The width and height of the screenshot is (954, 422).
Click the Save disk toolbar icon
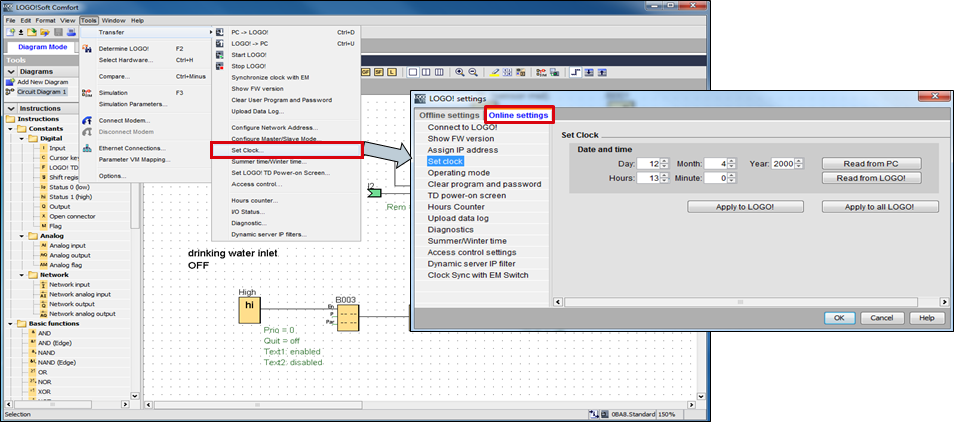point(58,32)
